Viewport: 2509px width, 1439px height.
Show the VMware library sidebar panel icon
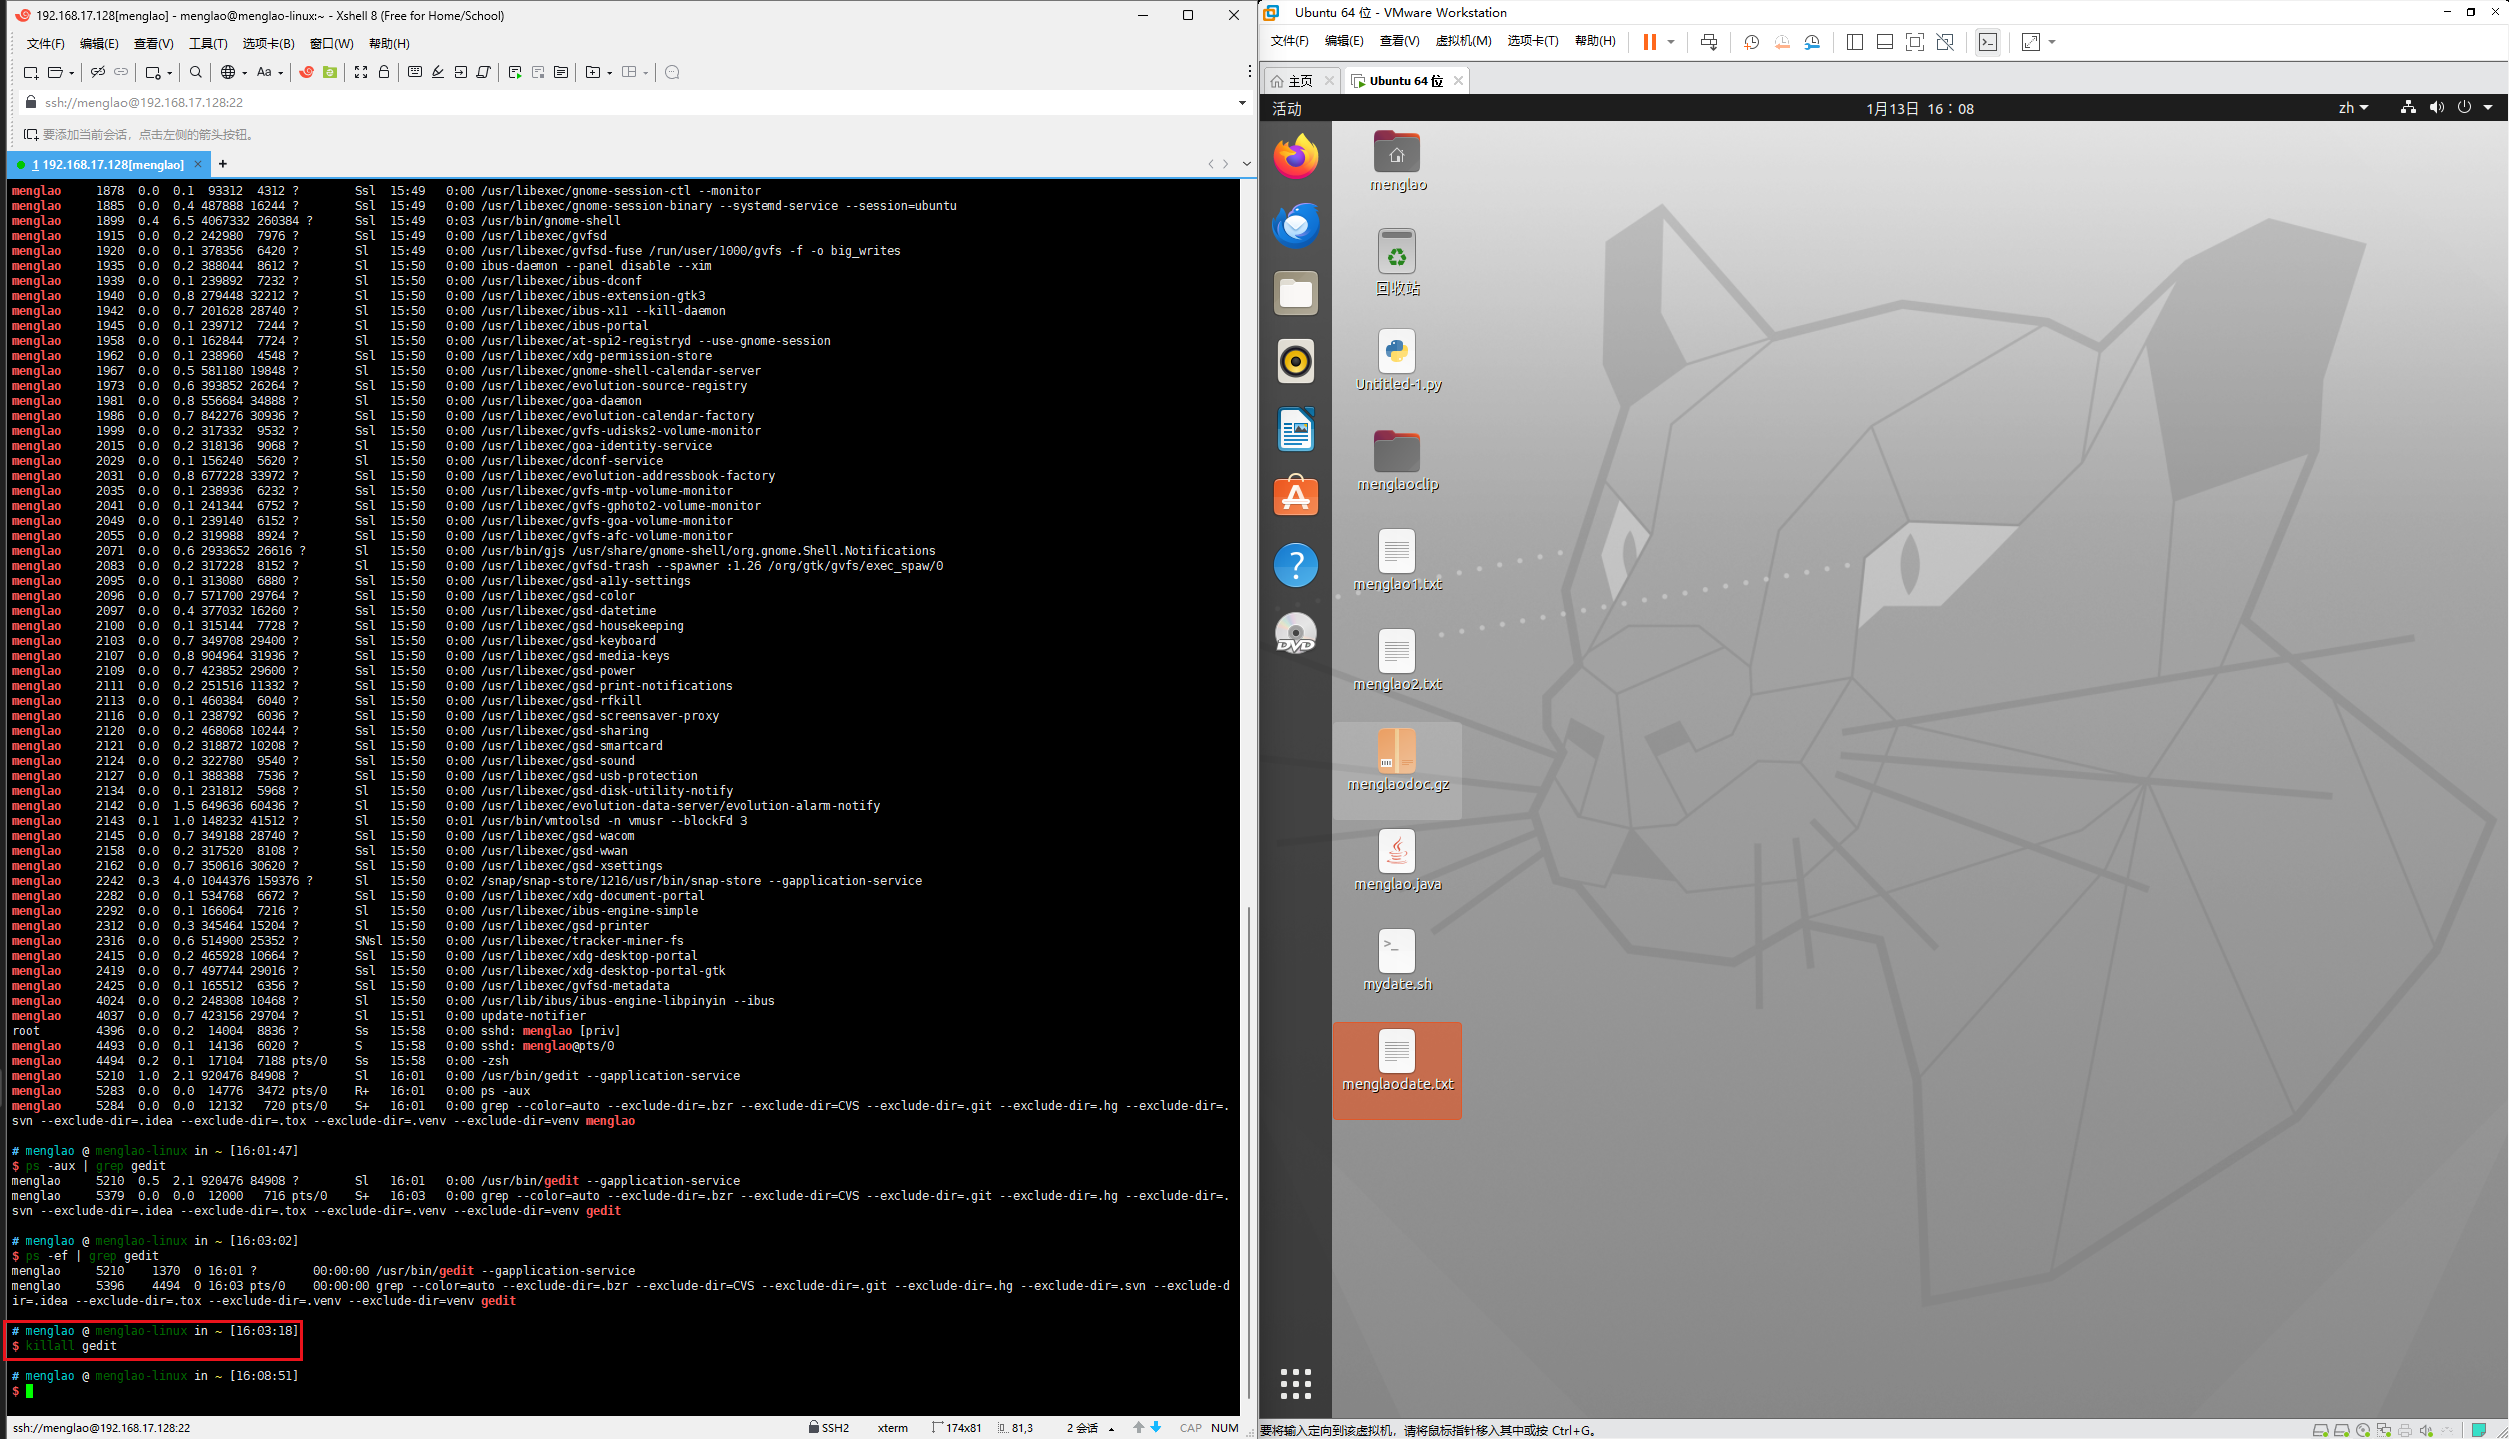click(1855, 42)
